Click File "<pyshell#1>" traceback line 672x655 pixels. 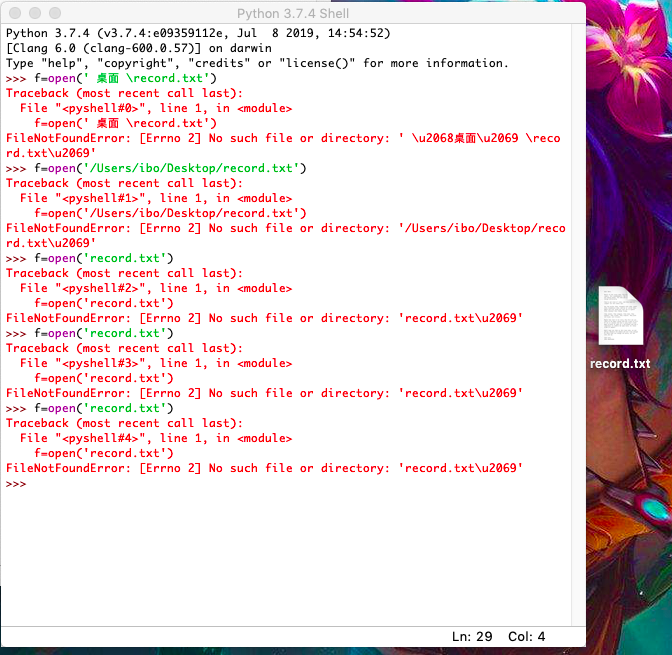click(x=156, y=198)
